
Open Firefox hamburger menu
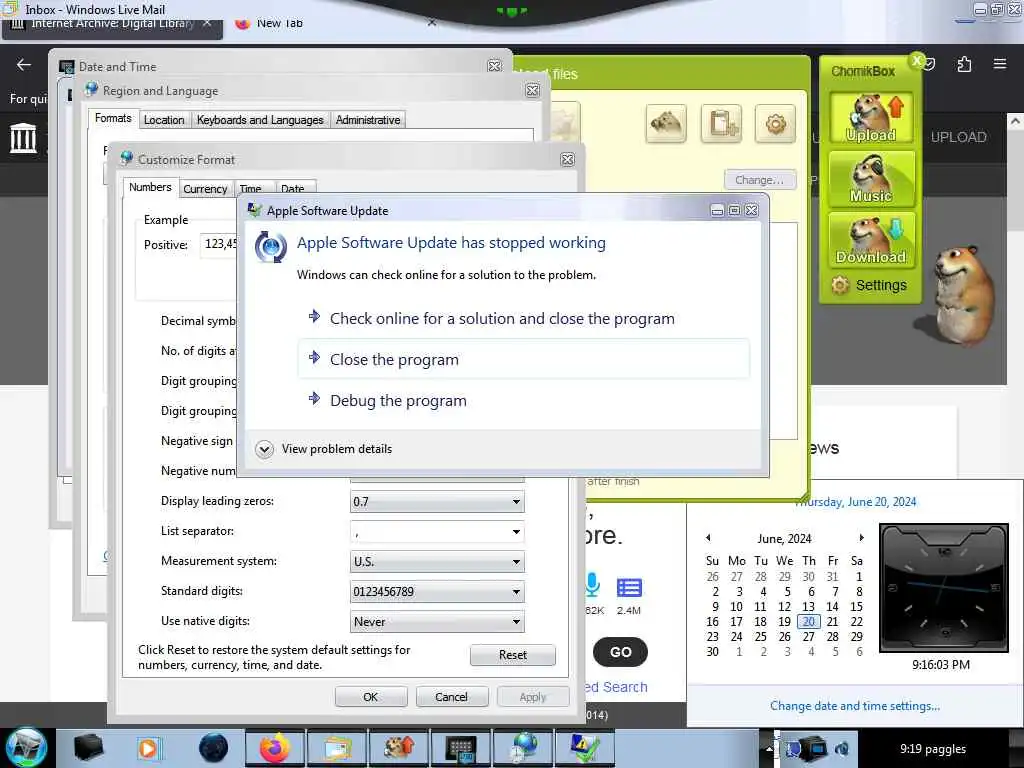(x=1000, y=64)
